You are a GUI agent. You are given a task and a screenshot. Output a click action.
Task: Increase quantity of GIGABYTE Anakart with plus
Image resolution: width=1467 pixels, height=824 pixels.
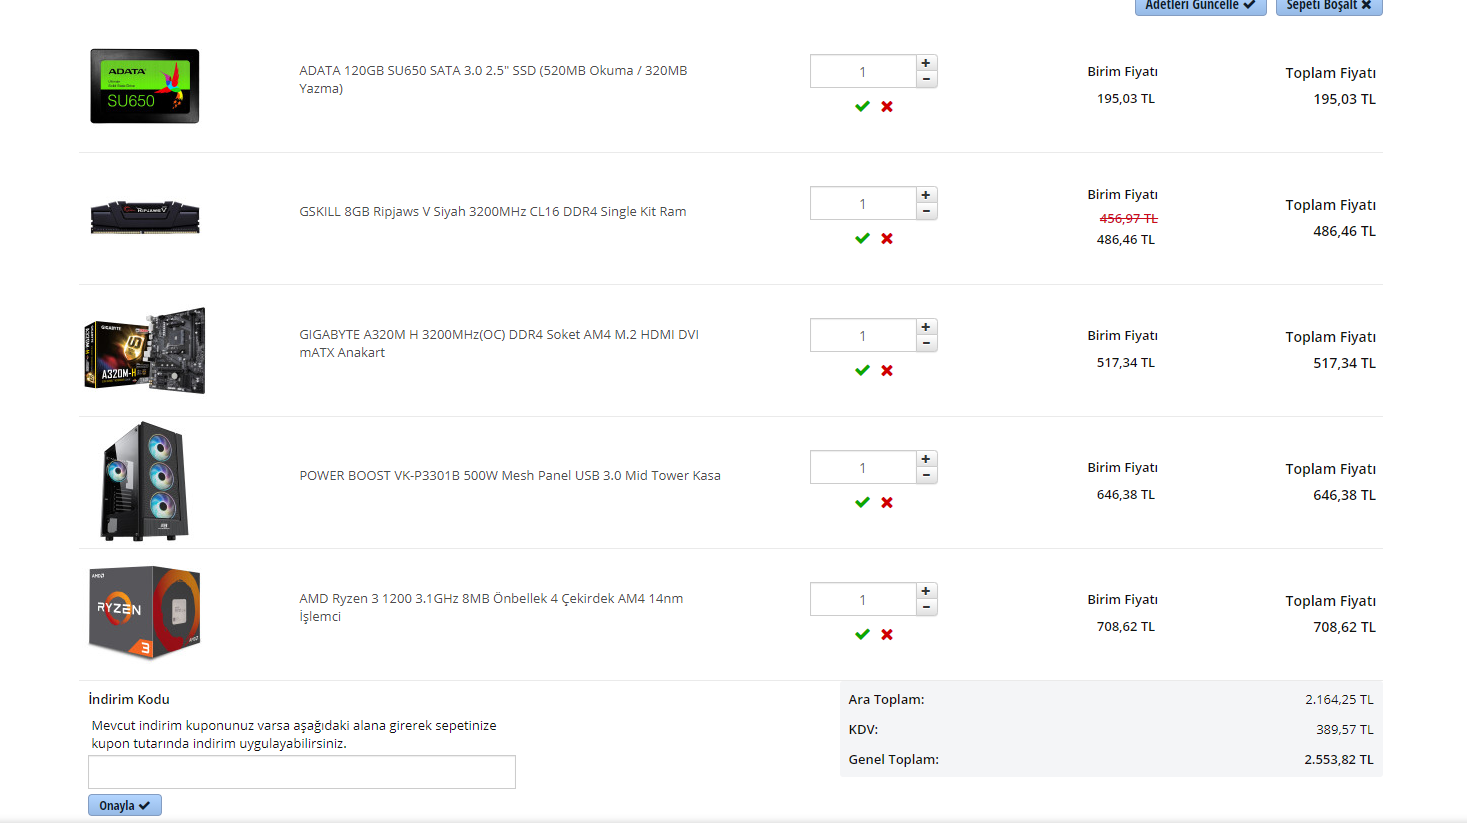coord(926,327)
